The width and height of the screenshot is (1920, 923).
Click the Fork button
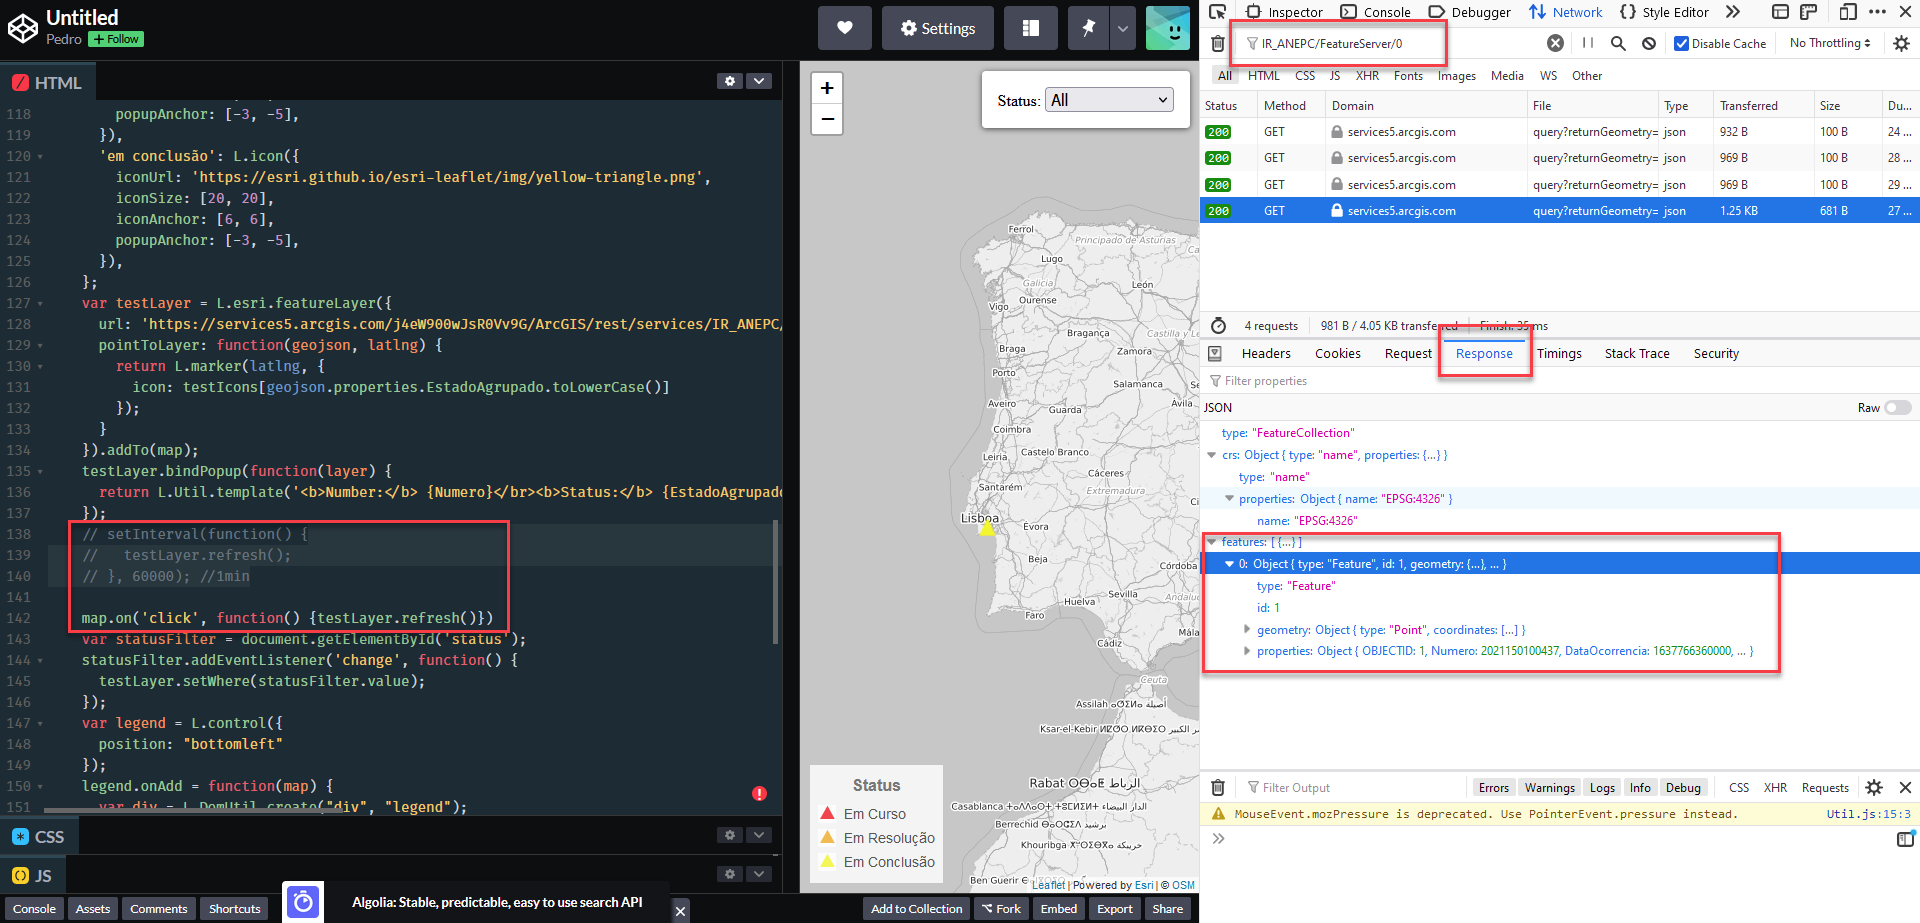click(x=1001, y=908)
